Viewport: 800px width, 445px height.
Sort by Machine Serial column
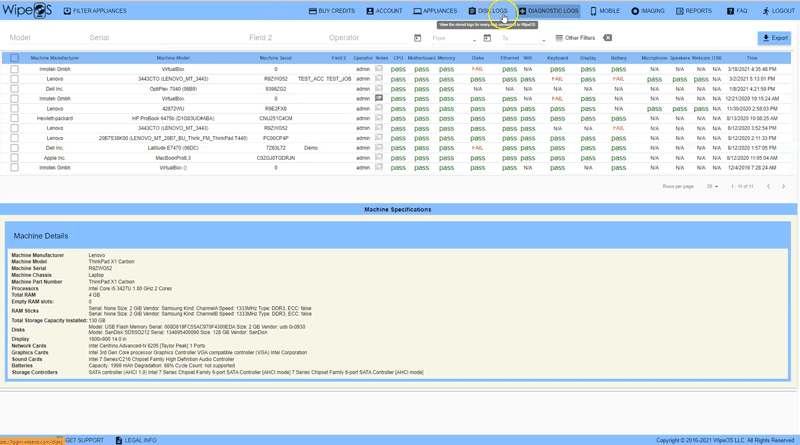[276, 58]
